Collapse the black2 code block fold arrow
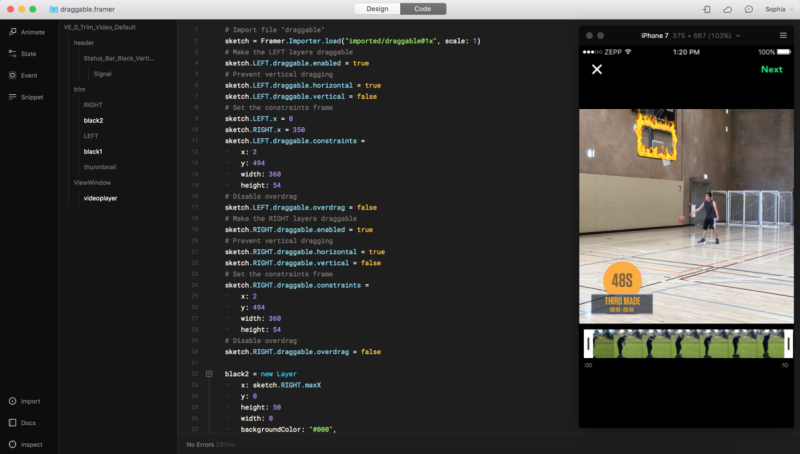This screenshot has height=454, width=800. [x=209, y=373]
